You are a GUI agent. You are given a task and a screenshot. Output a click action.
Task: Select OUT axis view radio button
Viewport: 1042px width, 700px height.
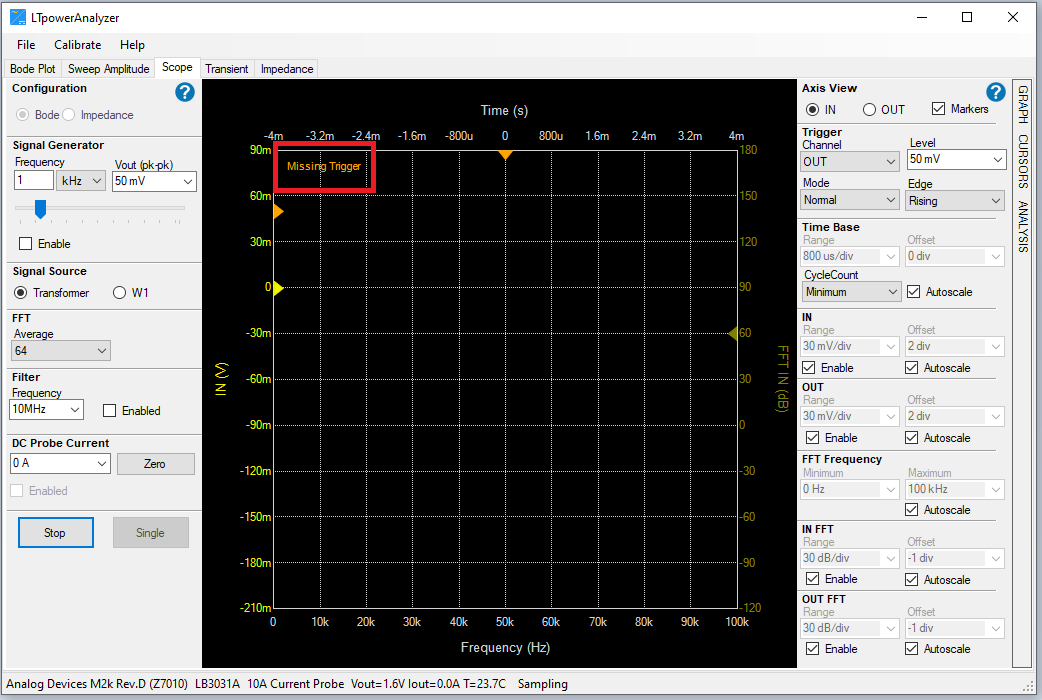click(x=869, y=110)
